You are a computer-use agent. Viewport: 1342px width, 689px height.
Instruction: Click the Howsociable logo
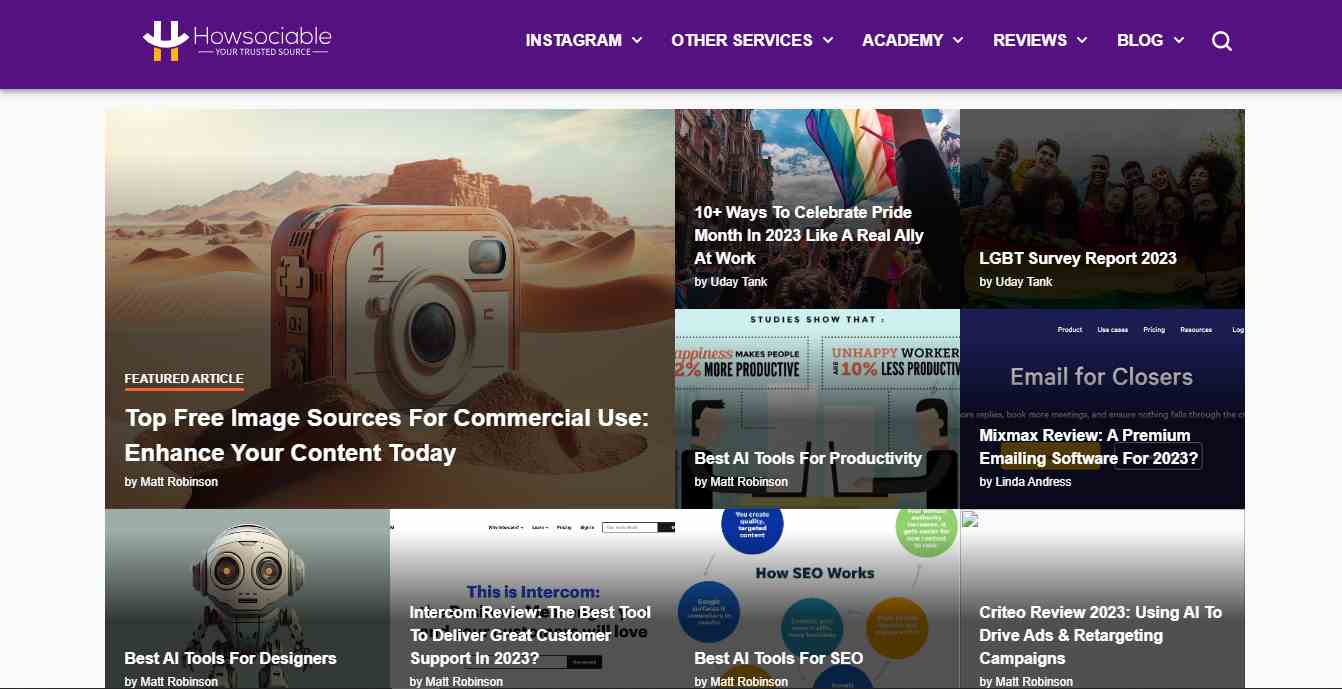click(x=236, y=41)
